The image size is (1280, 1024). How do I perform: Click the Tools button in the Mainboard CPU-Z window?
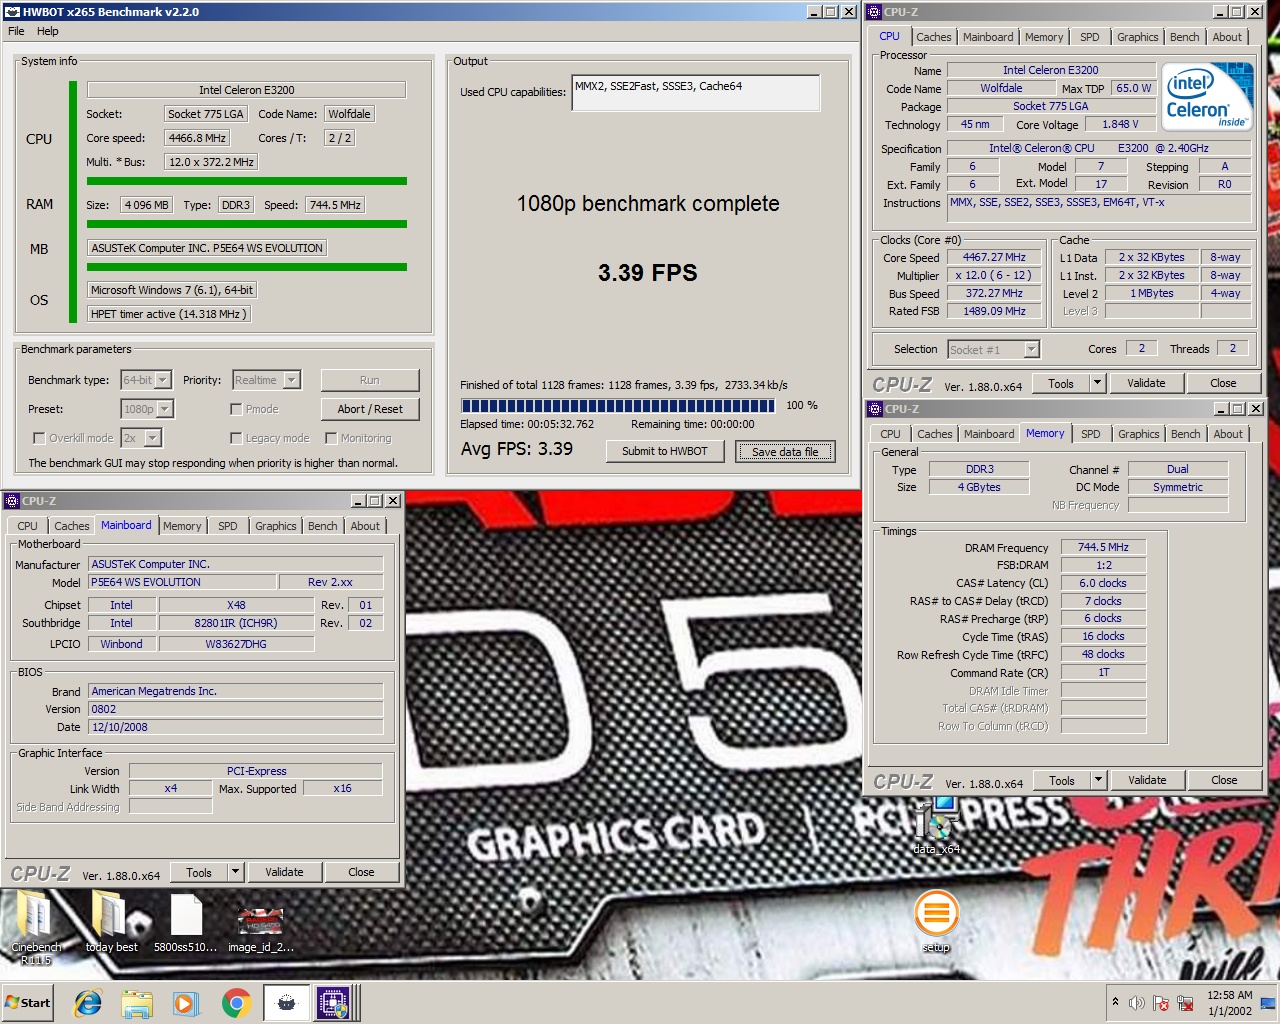pos(199,872)
